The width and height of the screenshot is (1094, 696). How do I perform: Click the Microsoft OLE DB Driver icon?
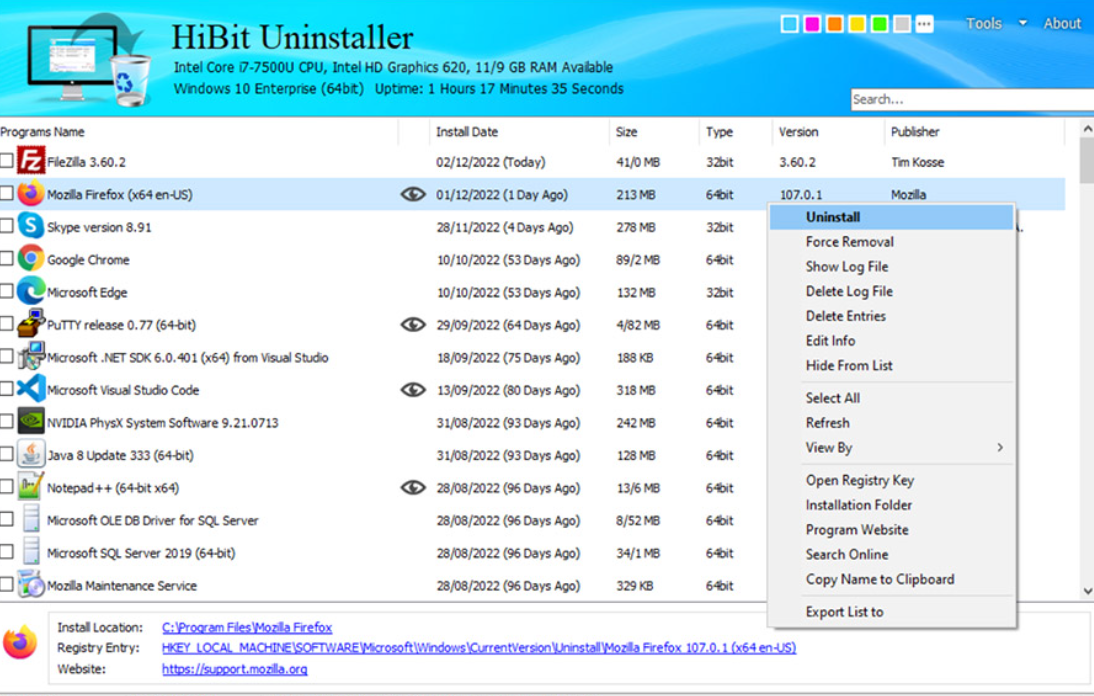pos(31,519)
